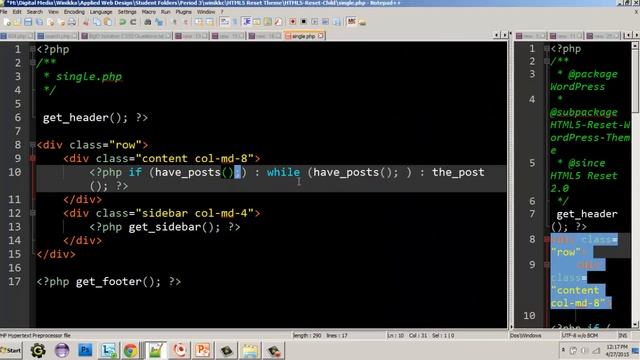
Task: Open the User Defined Language toolbar icon
Action: tap(257, 22)
